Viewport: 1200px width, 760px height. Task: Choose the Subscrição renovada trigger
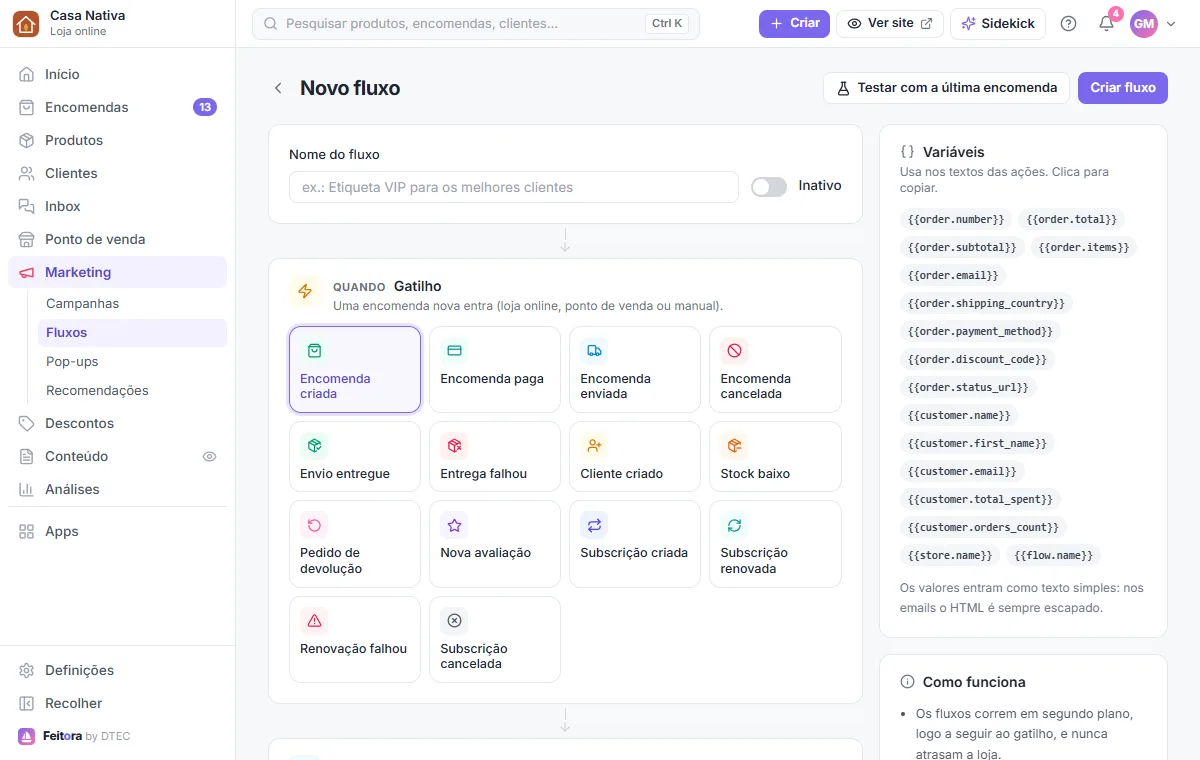(775, 544)
